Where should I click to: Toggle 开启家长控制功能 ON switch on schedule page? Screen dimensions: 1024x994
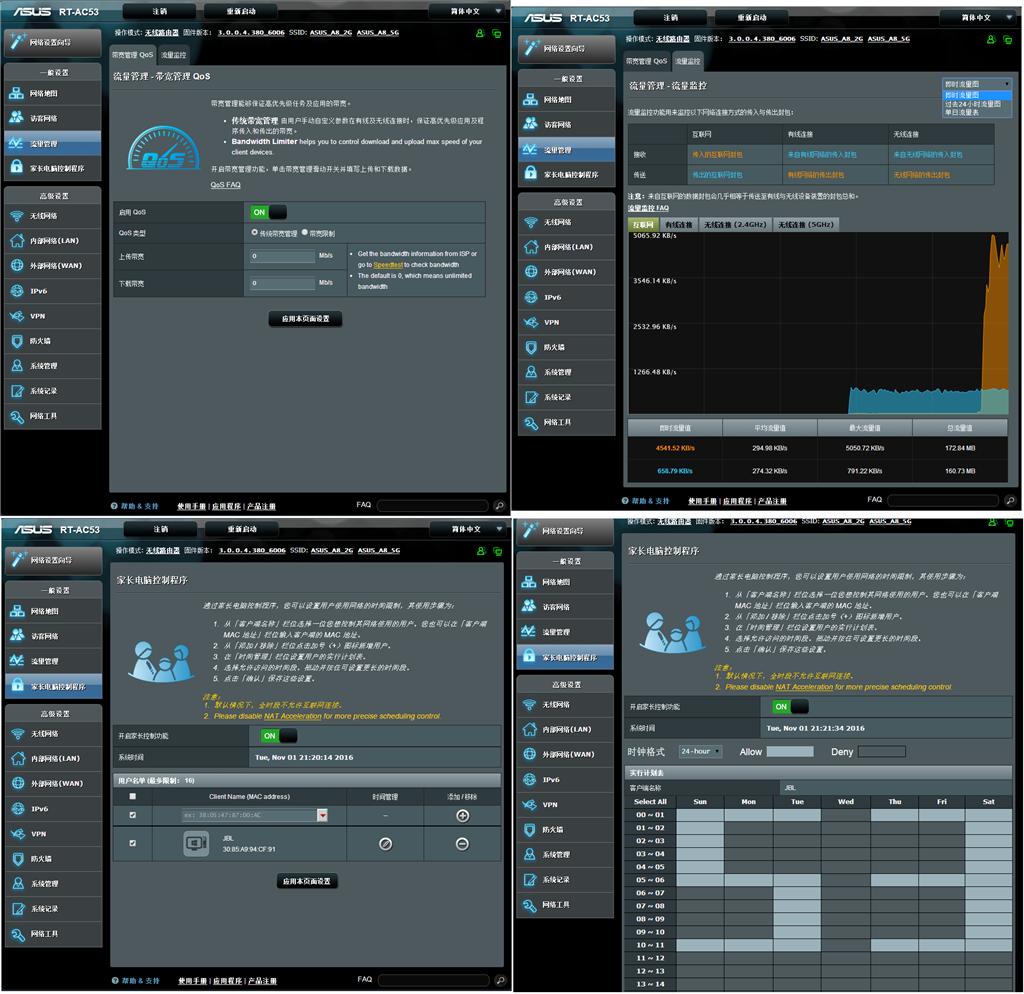(x=790, y=707)
